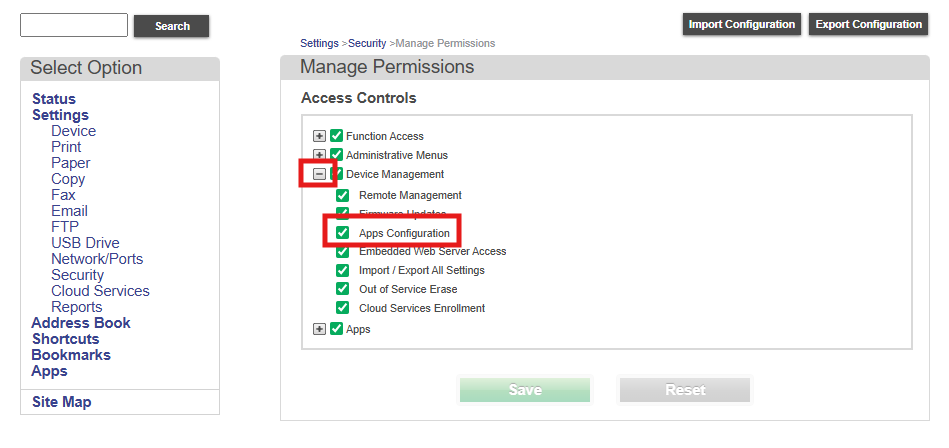Toggle Cloud Services Enrollment checkbox
Viewport: 949px width, 448px height.
pos(343,308)
